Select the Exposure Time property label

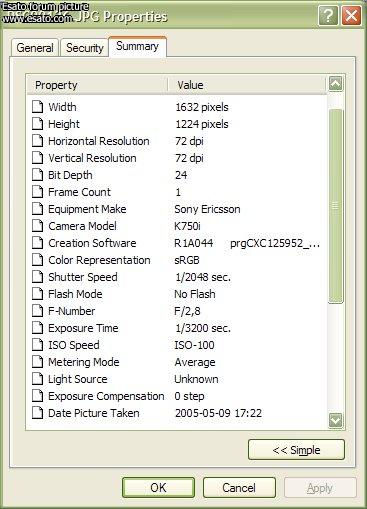click(83, 328)
